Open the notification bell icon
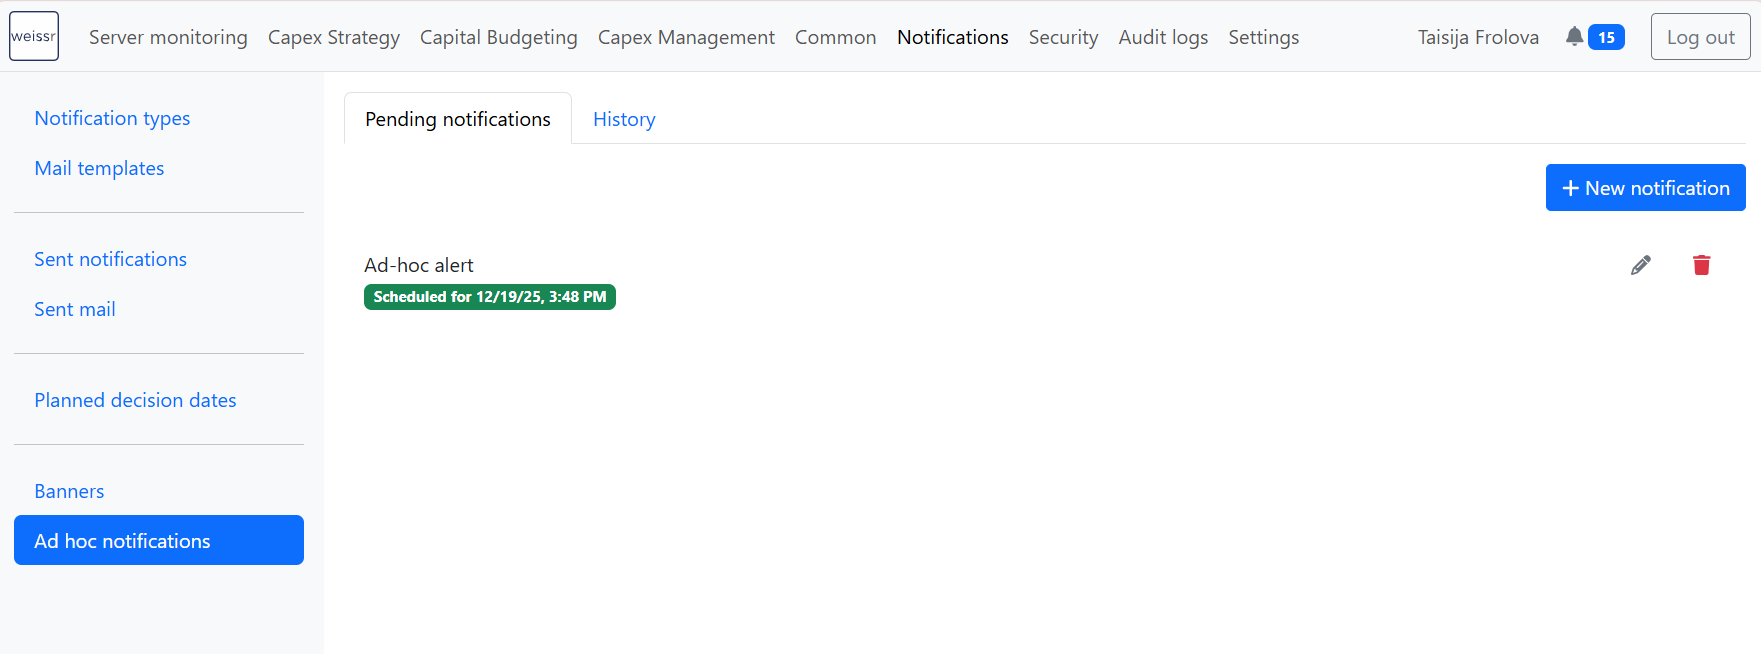 (1574, 37)
